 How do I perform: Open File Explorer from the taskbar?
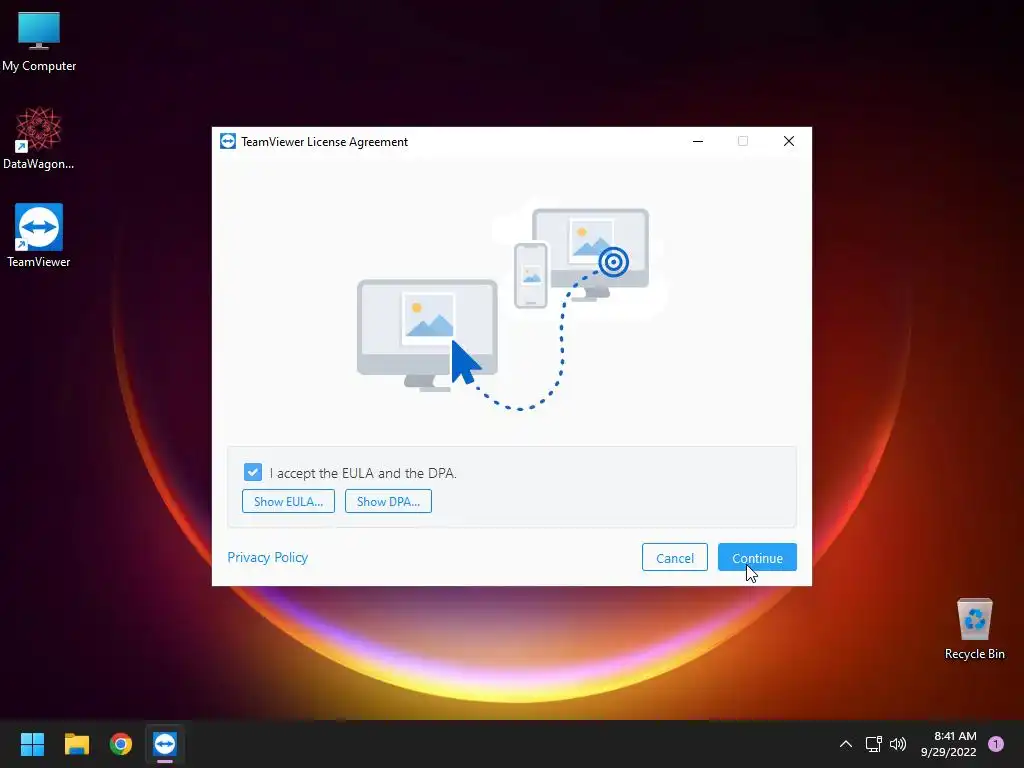76,744
